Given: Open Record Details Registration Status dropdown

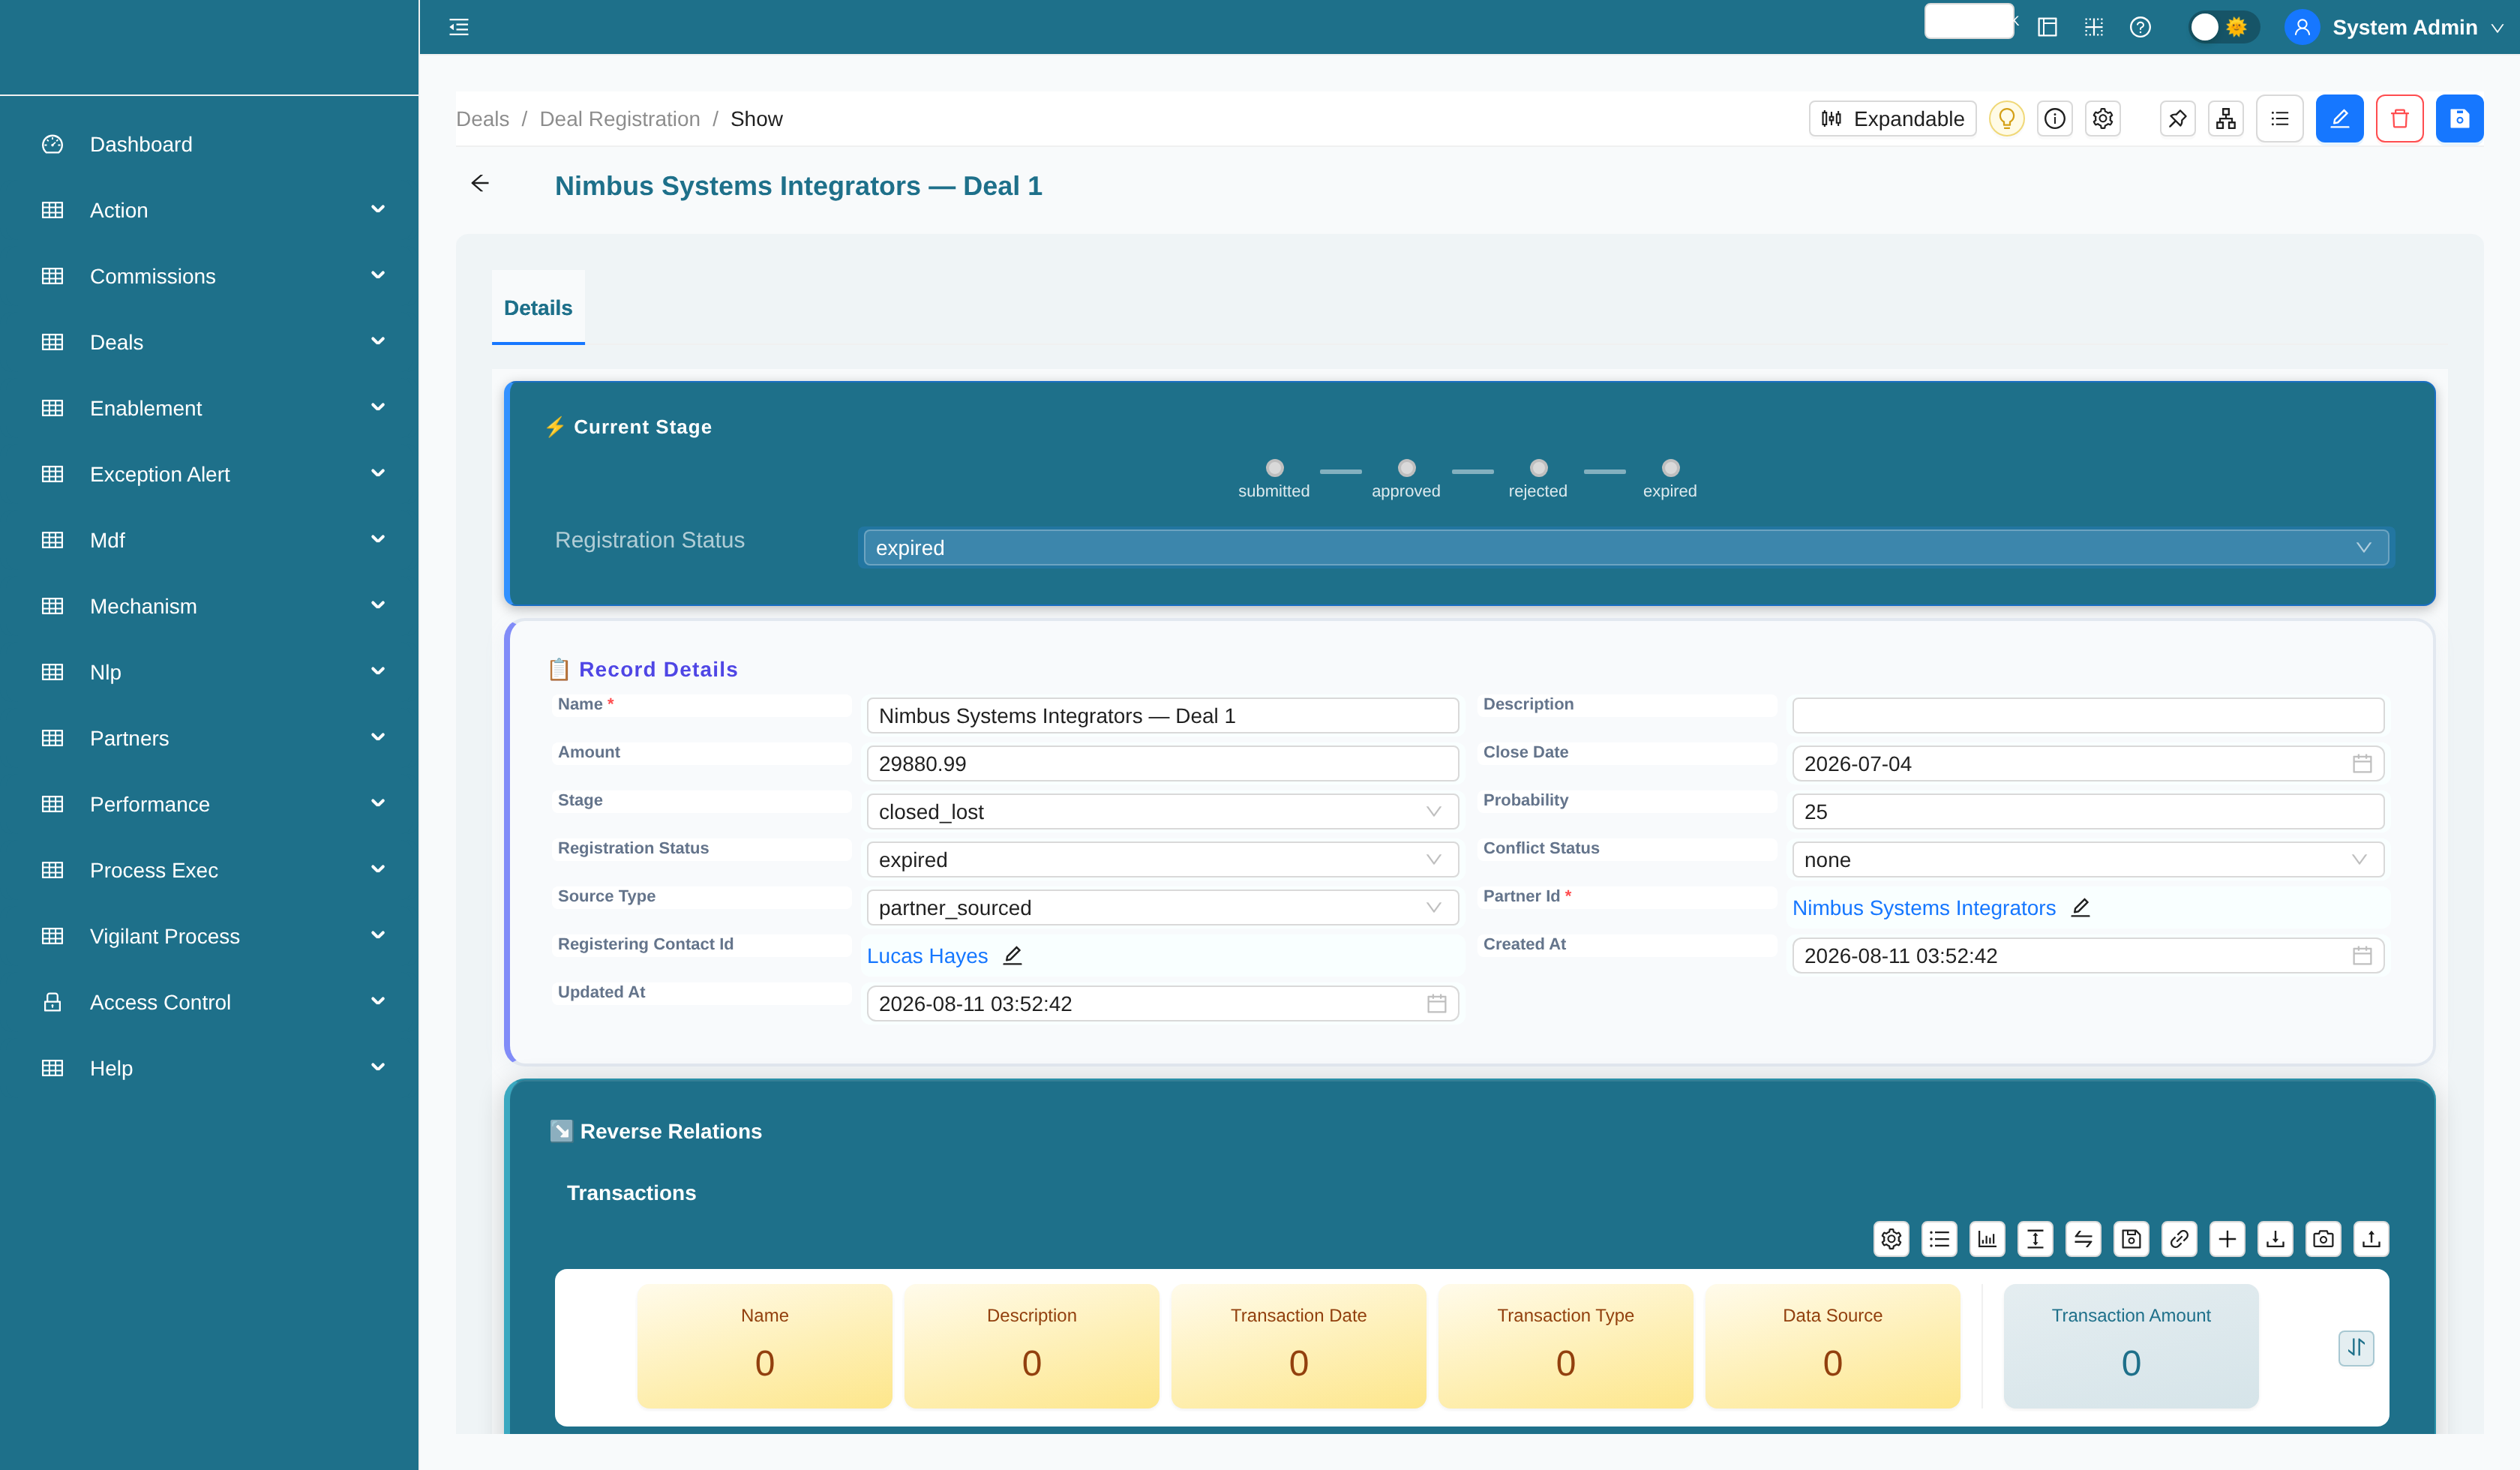Looking at the screenshot, I should pyautogui.click(x=1162, y=860).
